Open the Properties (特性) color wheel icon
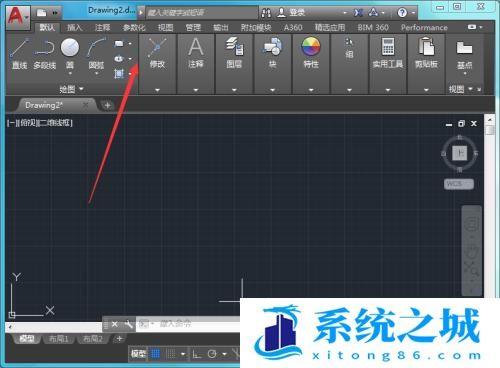 pos(311,47)
